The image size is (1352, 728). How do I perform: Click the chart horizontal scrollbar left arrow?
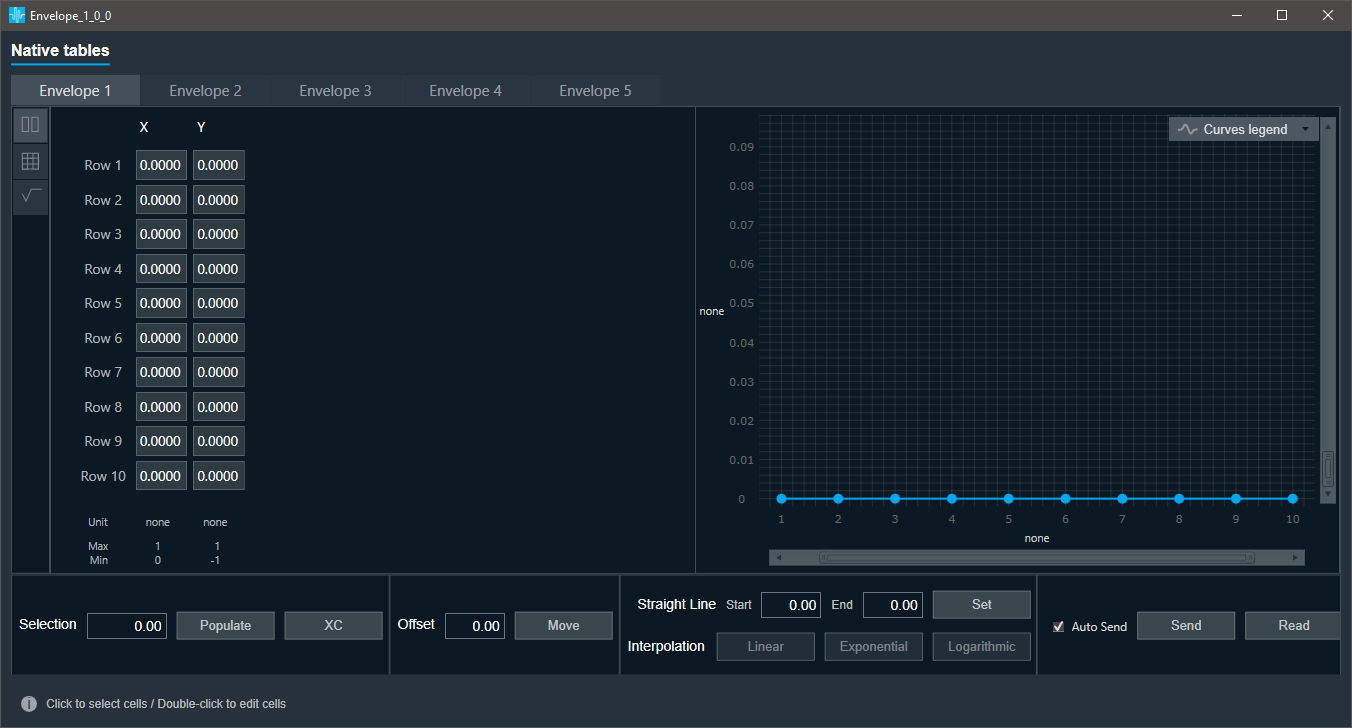[779, 557]
